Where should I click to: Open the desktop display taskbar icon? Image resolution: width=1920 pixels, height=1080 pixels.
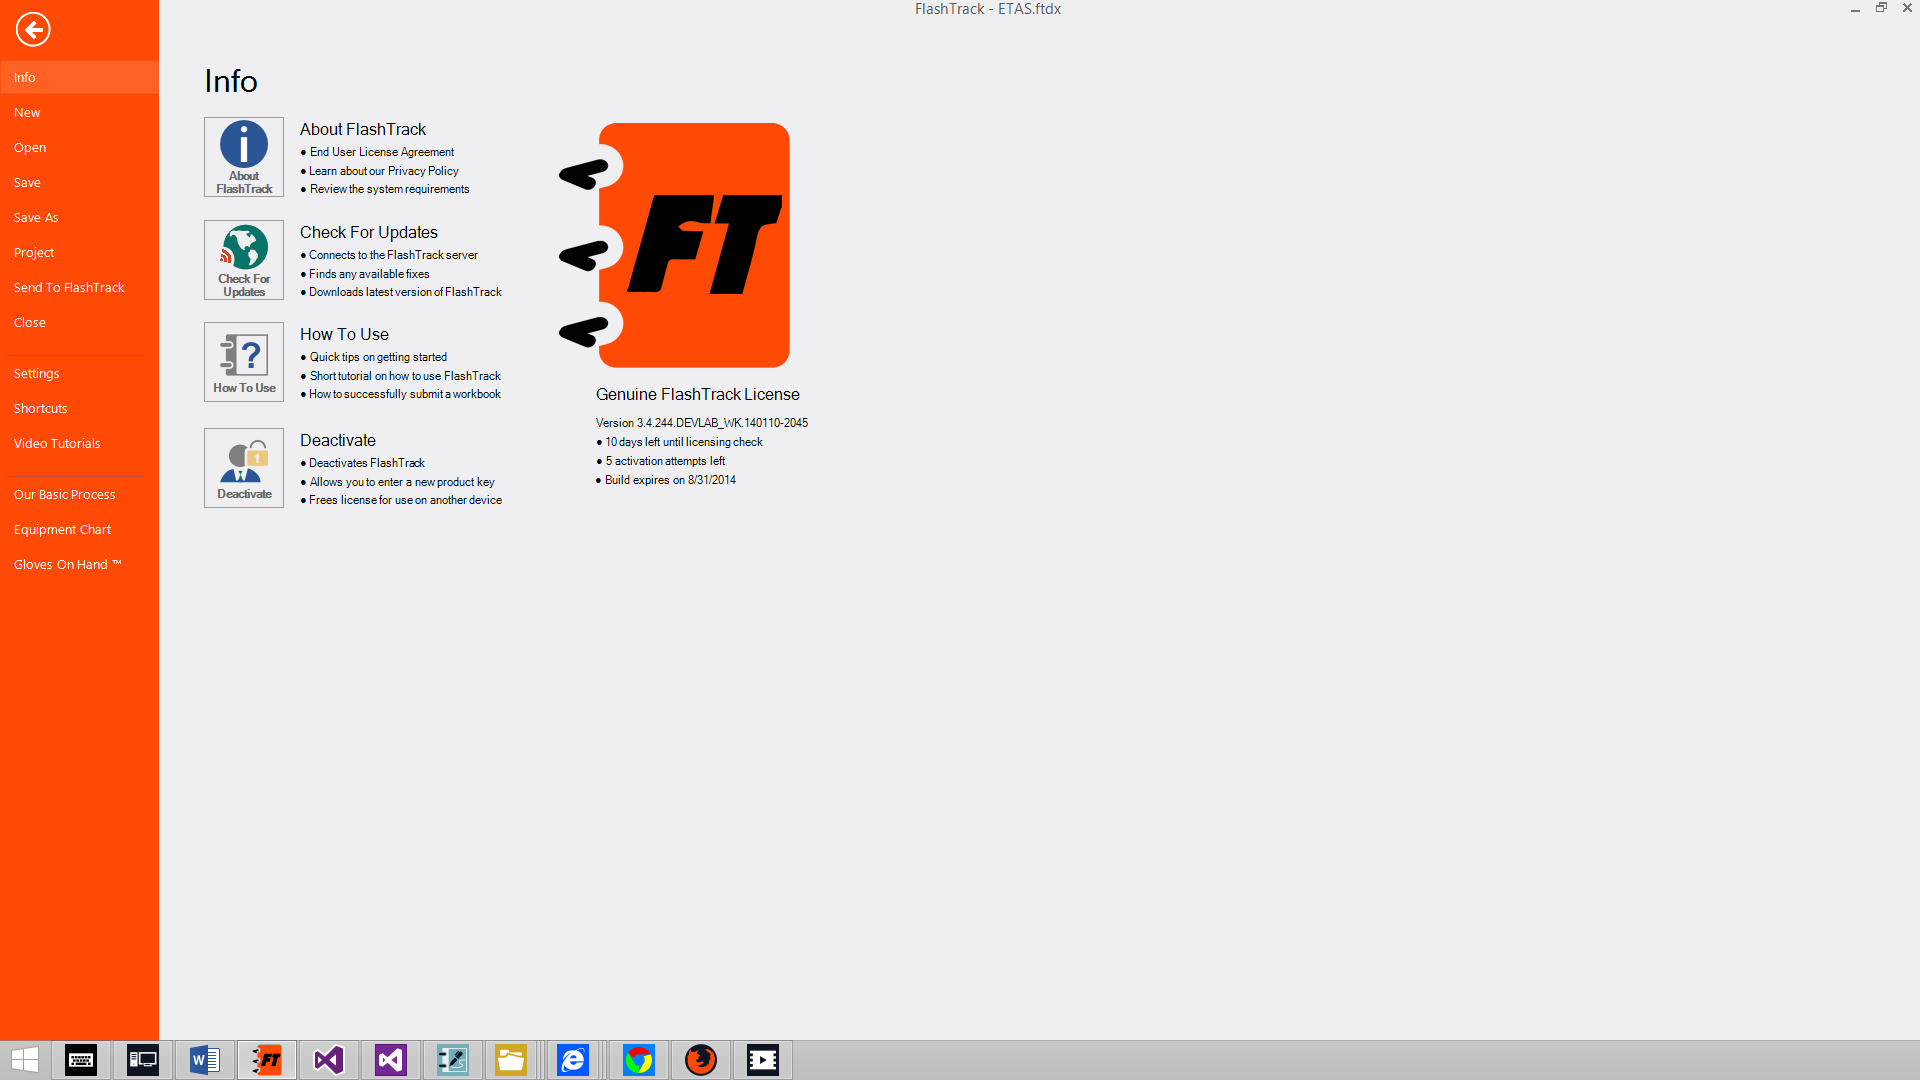(143, 1060)
